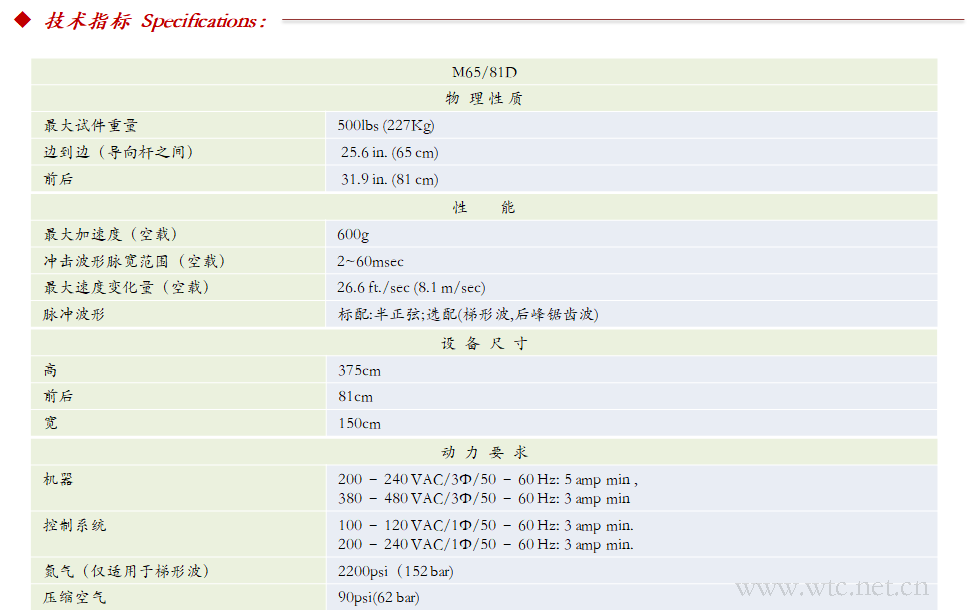The height and width of the screenshot is (616, 969).
Task: Click the 200-240 VAC/1Φ 3 amp line
Action: (486, 544)
